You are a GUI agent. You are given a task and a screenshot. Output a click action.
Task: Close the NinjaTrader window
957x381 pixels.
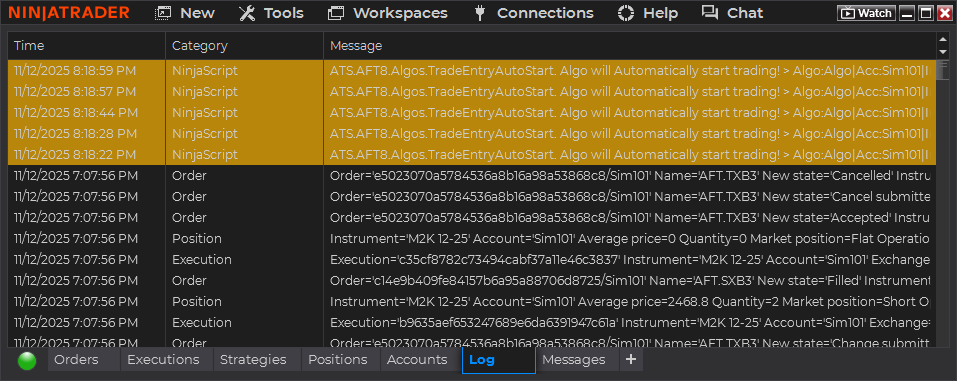944,13
